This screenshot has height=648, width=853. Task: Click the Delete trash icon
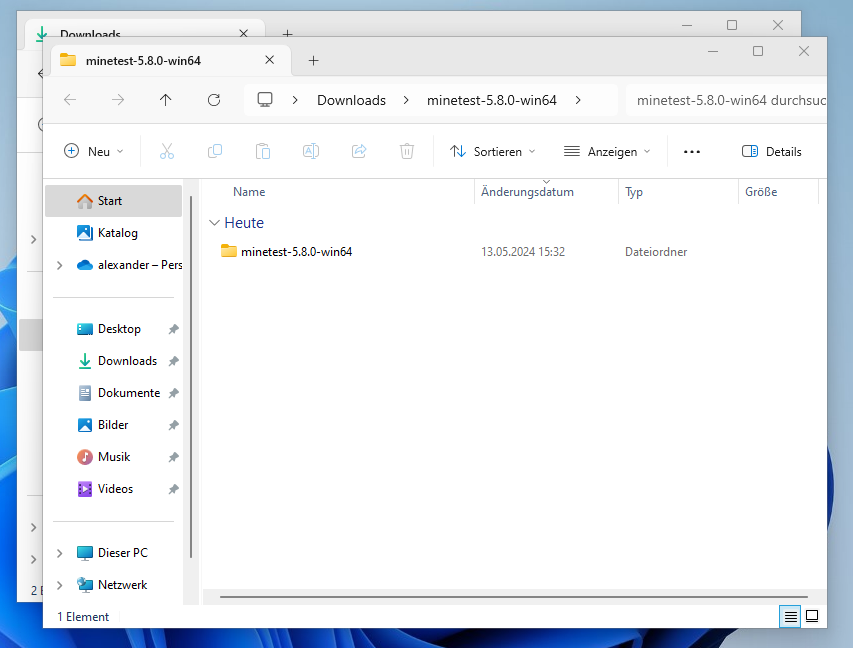pos(407,151)
